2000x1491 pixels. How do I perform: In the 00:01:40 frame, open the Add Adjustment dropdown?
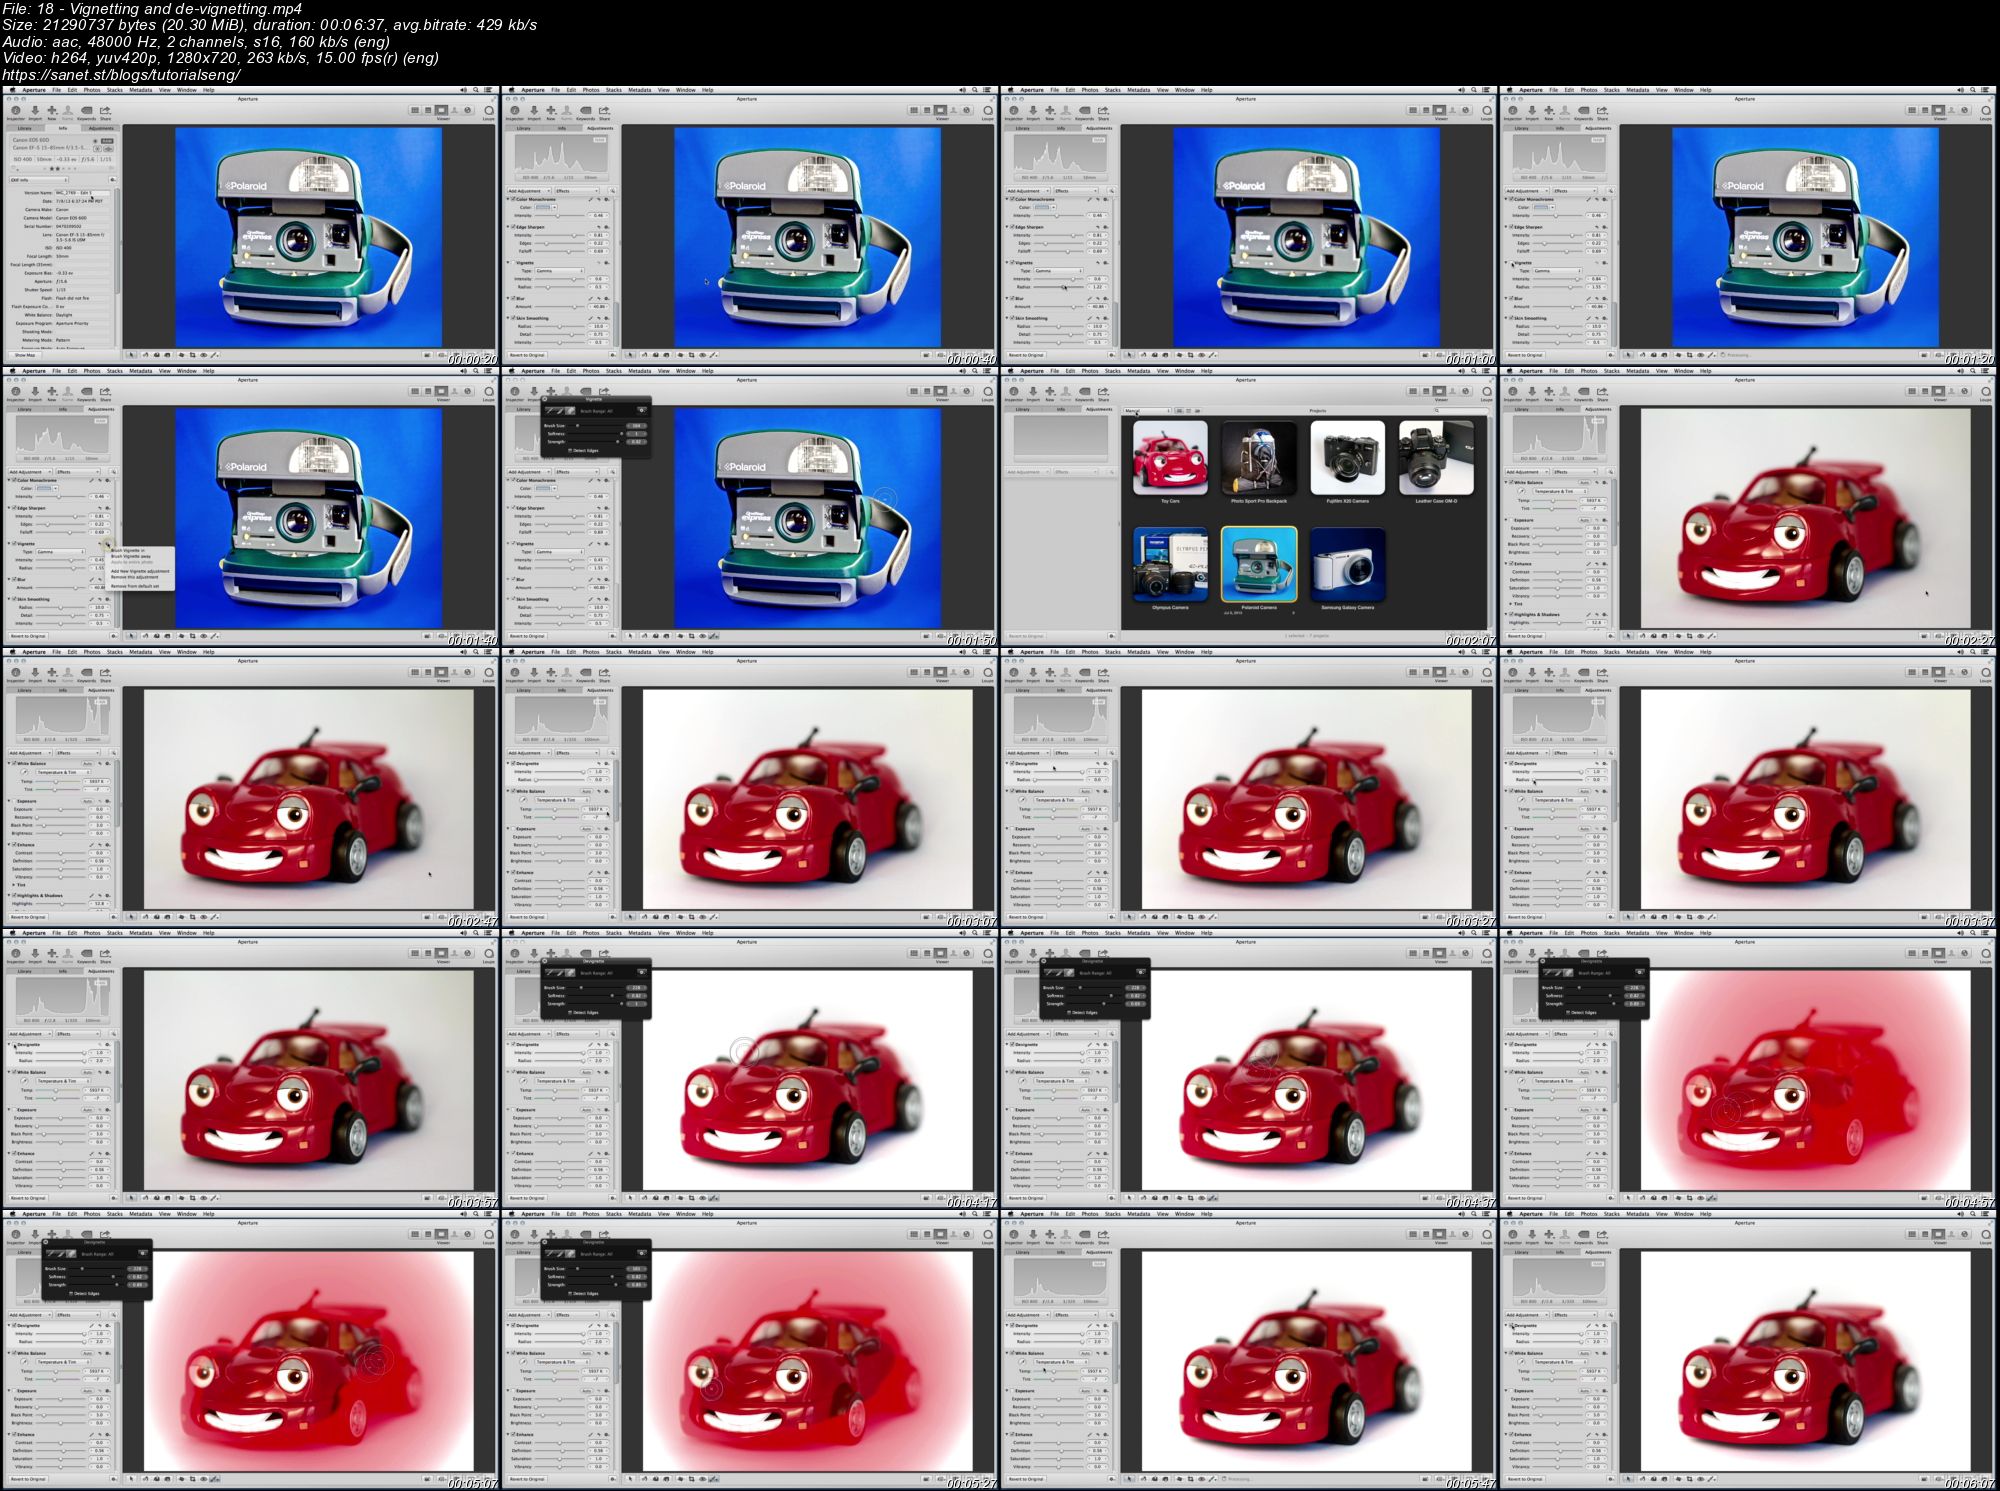tap(30, 472)
